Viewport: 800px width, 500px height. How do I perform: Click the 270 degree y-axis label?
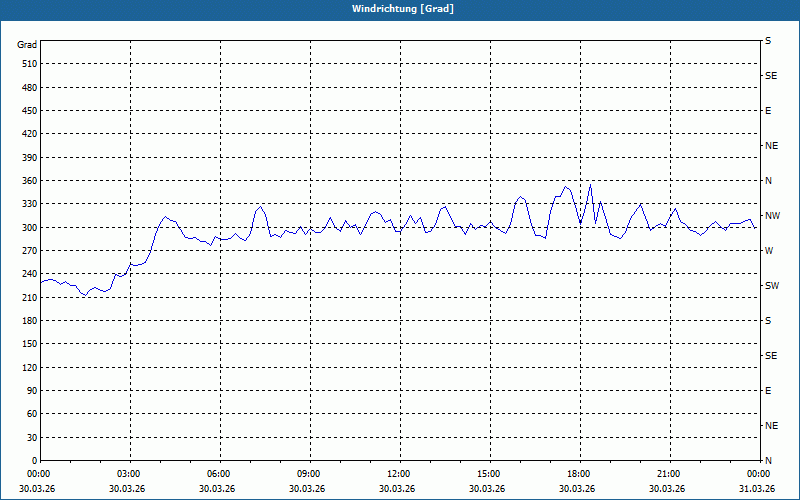click(x=27, y=251)
